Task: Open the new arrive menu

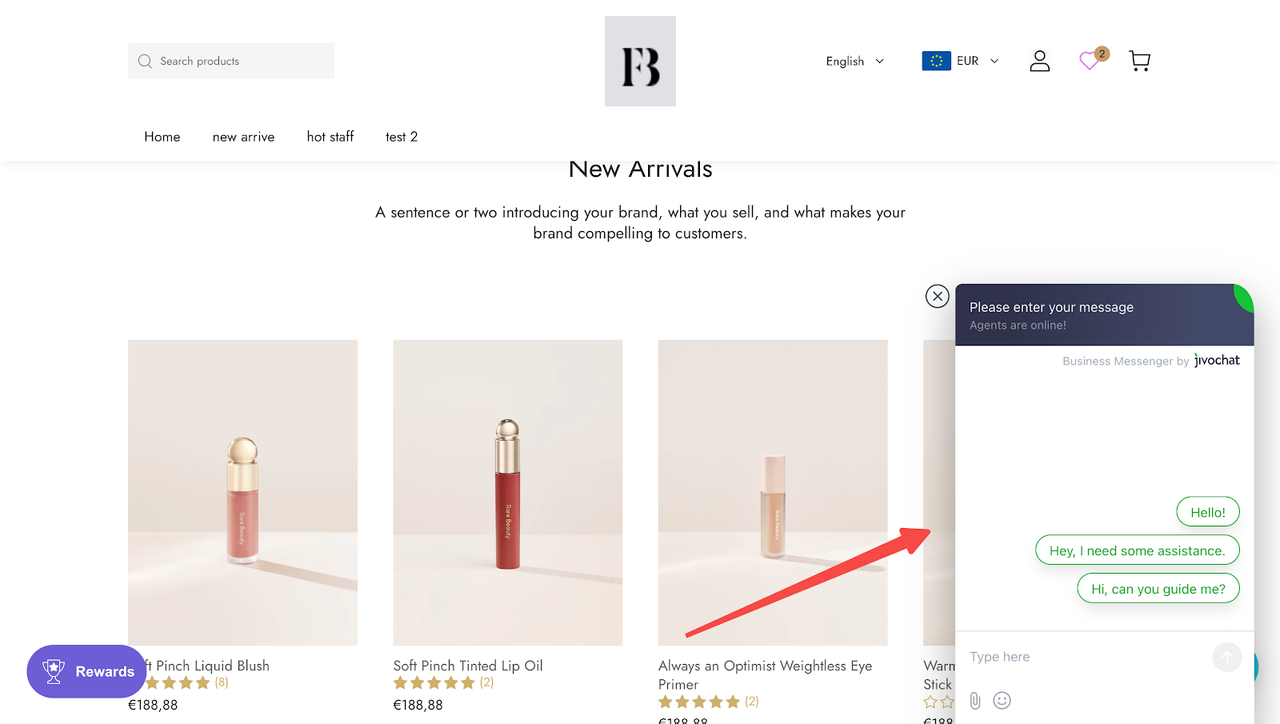Action: (243, 137)
